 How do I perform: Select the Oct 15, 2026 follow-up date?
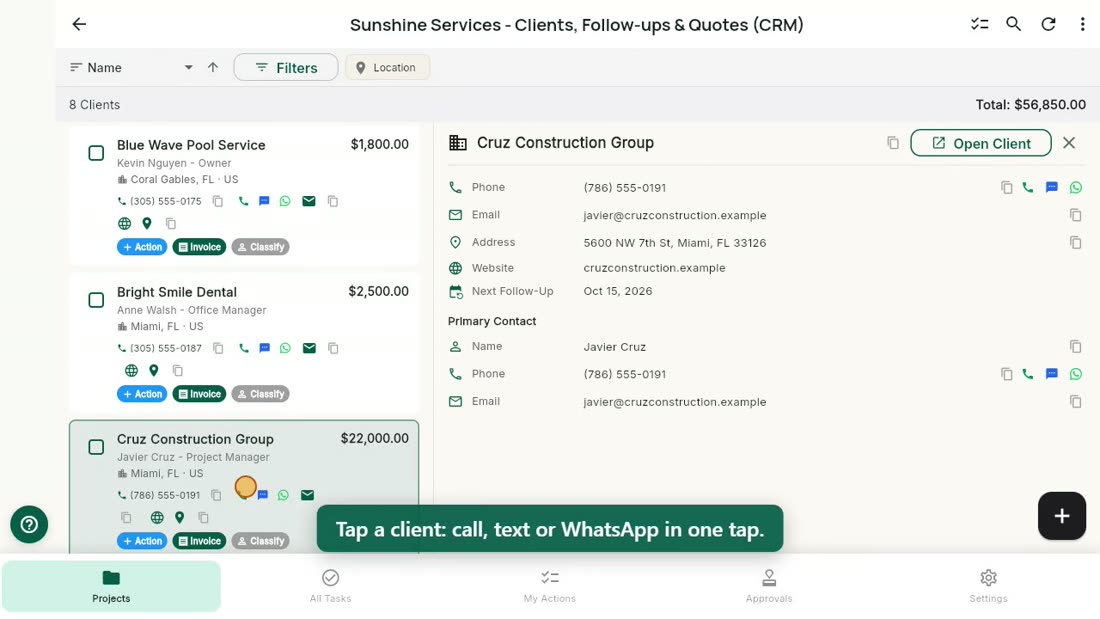[618, 291]
